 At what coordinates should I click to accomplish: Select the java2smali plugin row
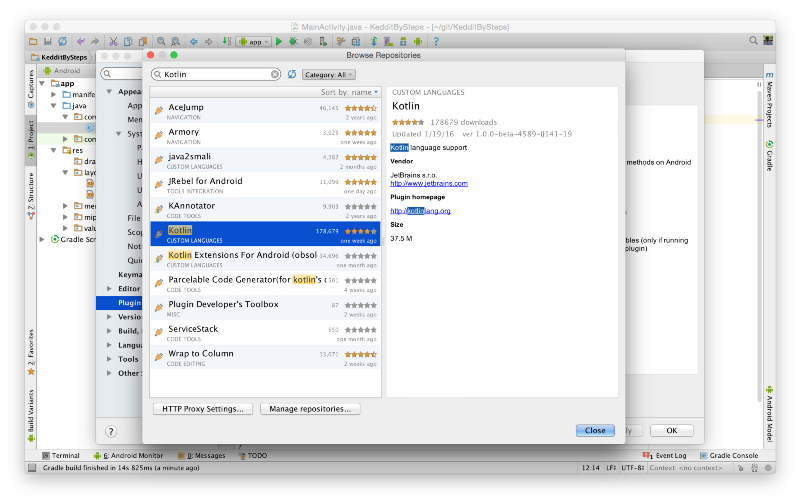pos(265,160)
